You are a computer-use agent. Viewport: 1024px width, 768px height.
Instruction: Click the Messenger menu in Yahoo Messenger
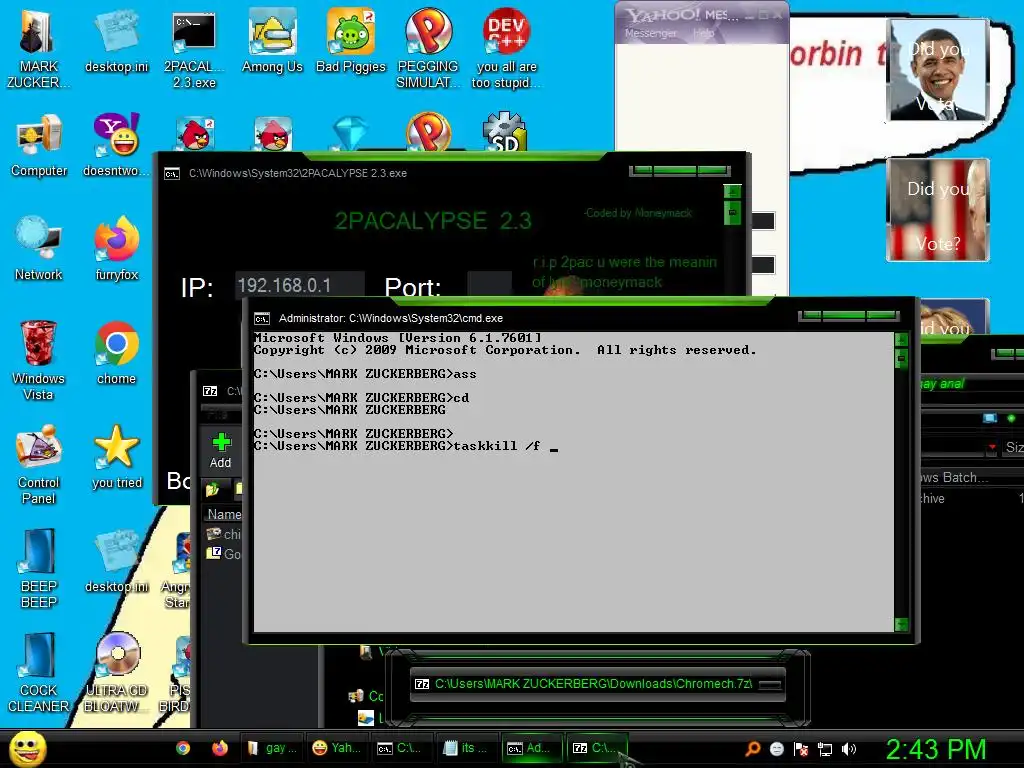point(650,33)
